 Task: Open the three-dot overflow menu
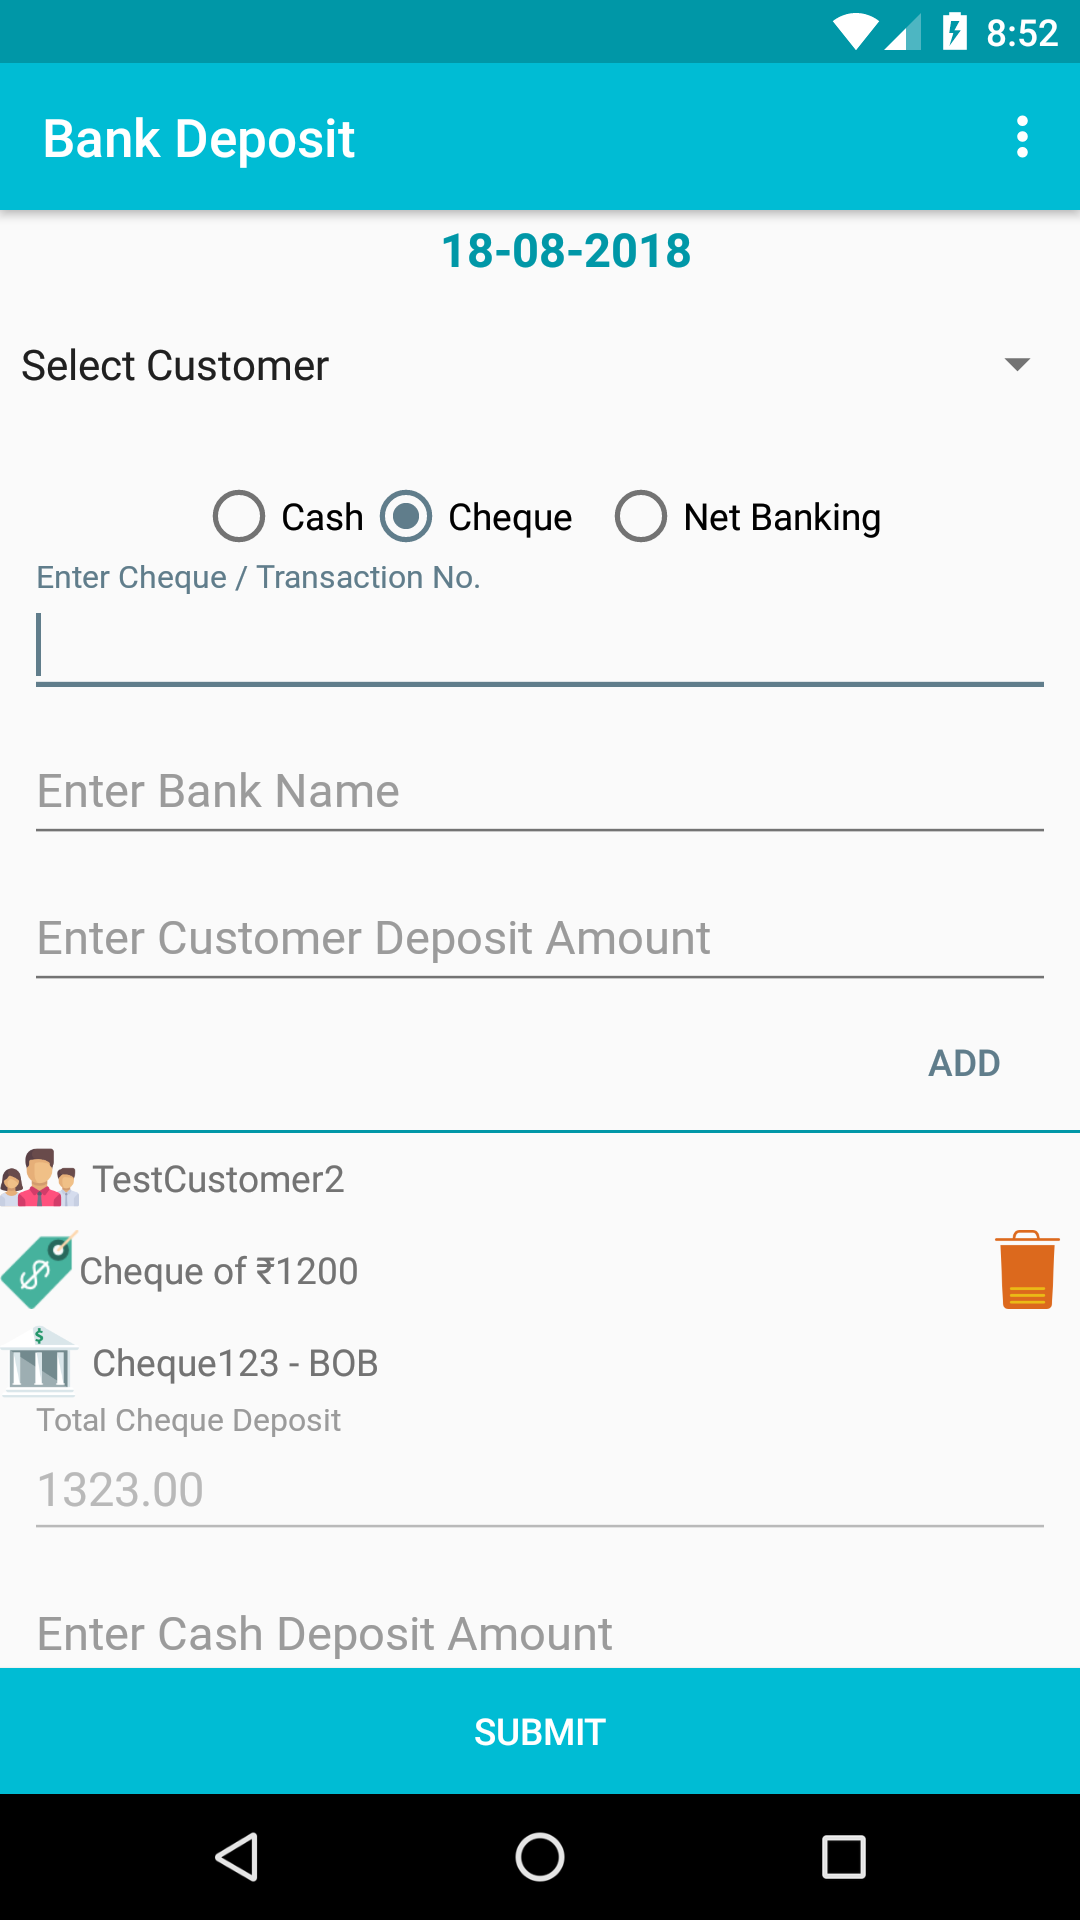[x=1022, y=137]
